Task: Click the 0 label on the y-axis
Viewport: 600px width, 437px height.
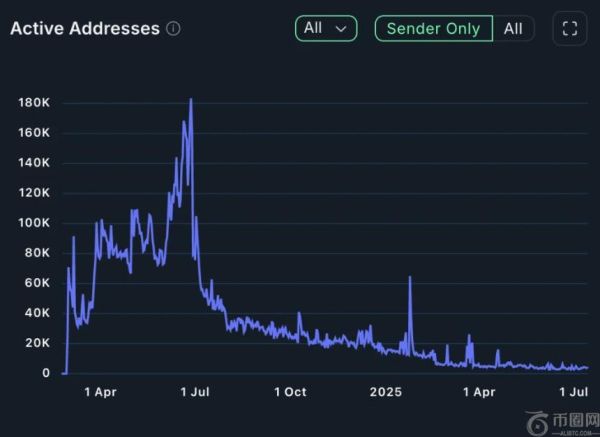Action: point(46,373)
